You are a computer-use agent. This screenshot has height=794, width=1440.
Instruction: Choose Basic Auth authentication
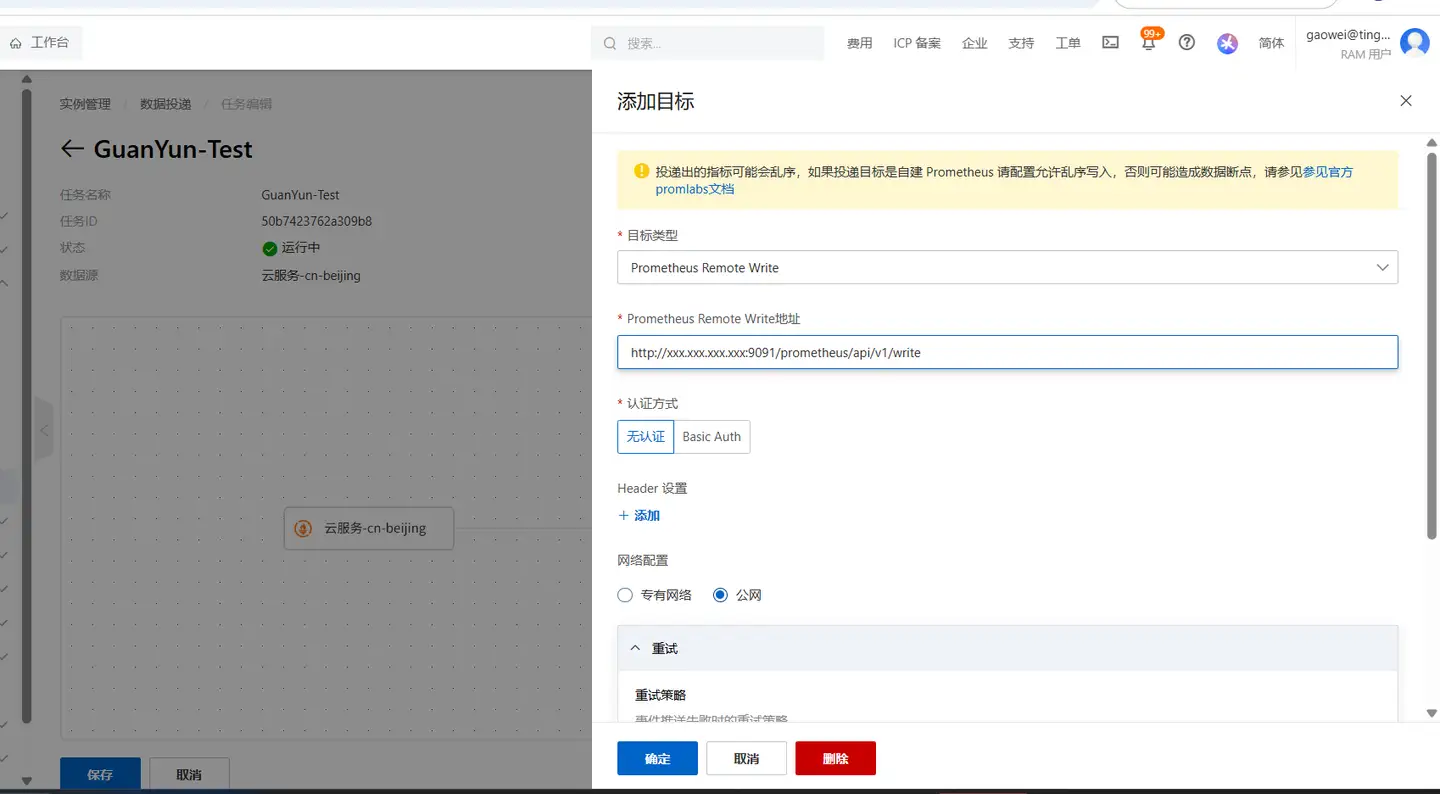tap(711, 437)
